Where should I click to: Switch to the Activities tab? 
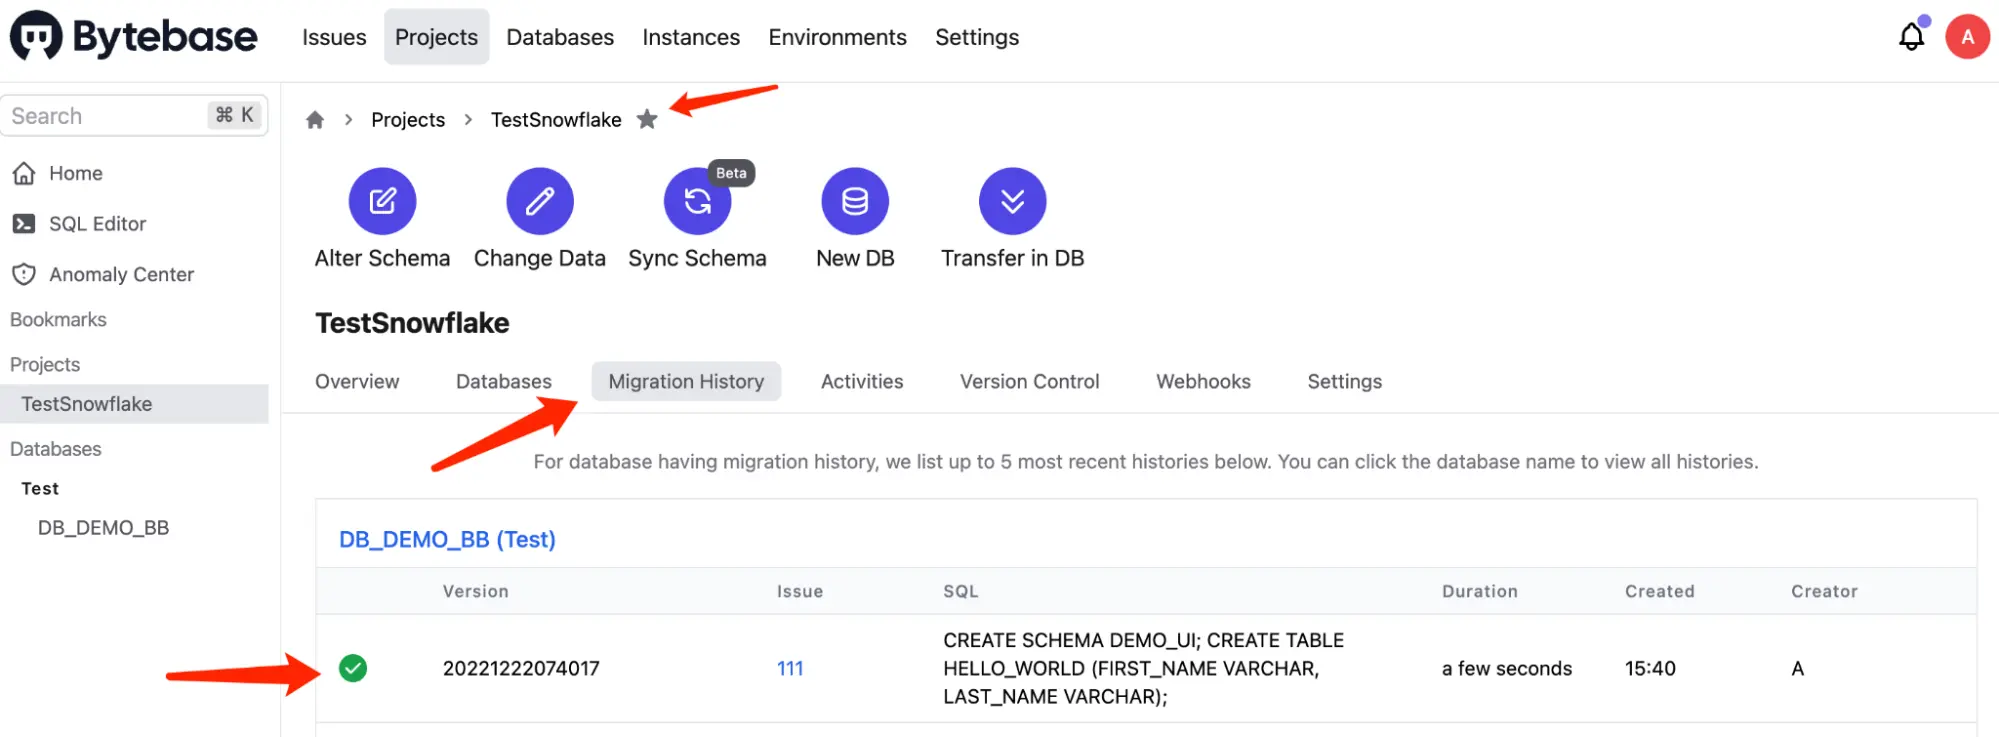pyautogui.click(x=862, y=381)
